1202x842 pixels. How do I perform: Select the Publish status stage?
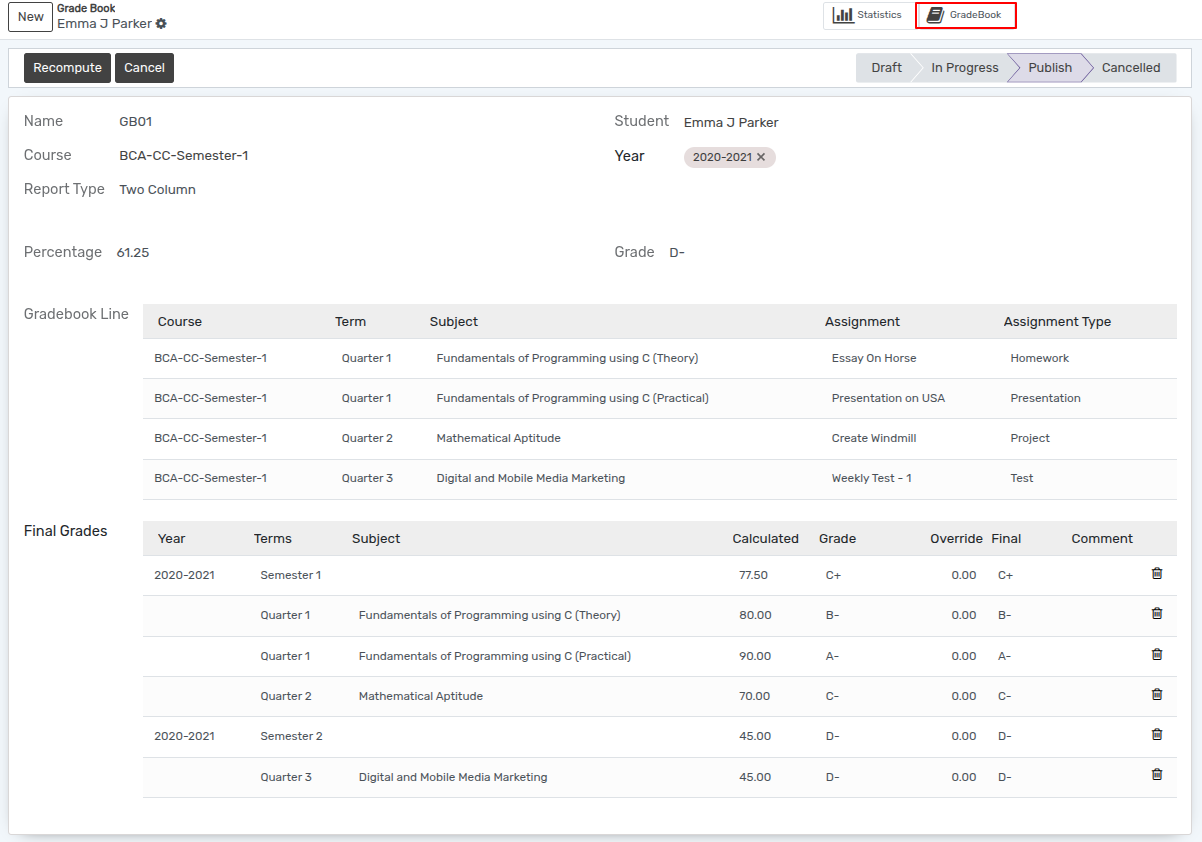(x=1049, y=68)
